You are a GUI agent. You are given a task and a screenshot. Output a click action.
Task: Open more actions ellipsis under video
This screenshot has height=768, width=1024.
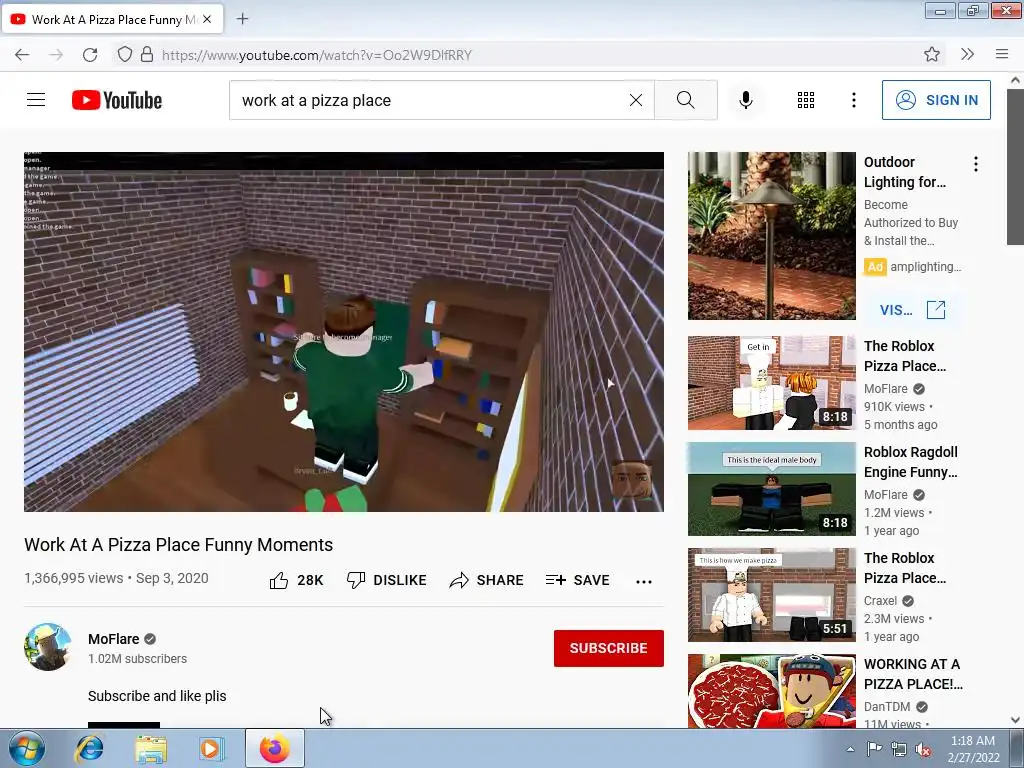click(x=644, y=581)
